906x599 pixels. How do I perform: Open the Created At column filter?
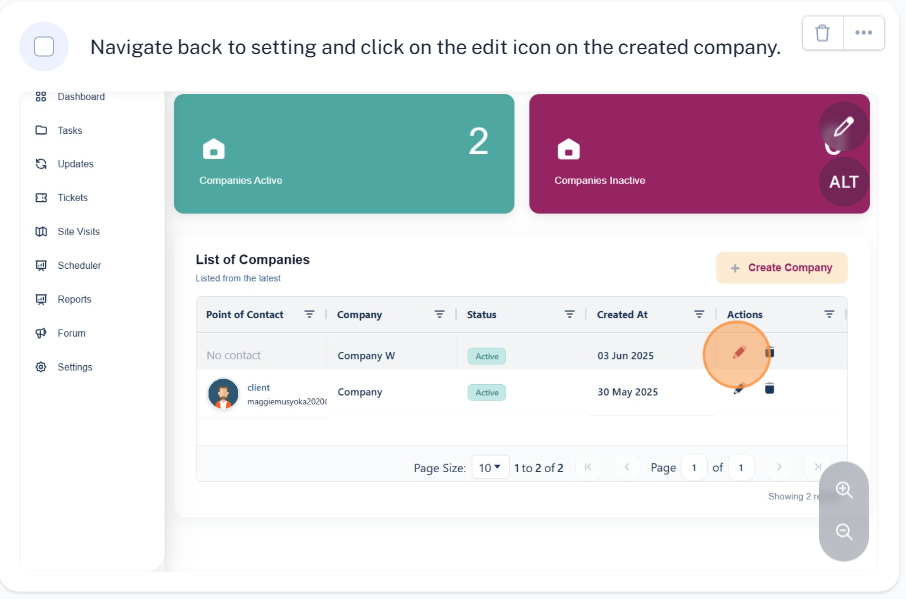coord(699,314)
